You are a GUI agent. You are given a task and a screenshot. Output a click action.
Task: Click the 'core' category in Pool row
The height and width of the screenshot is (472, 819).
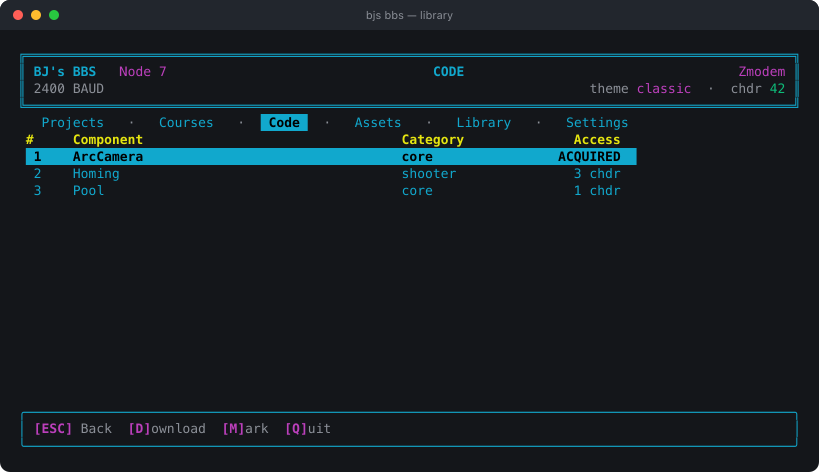417,191
